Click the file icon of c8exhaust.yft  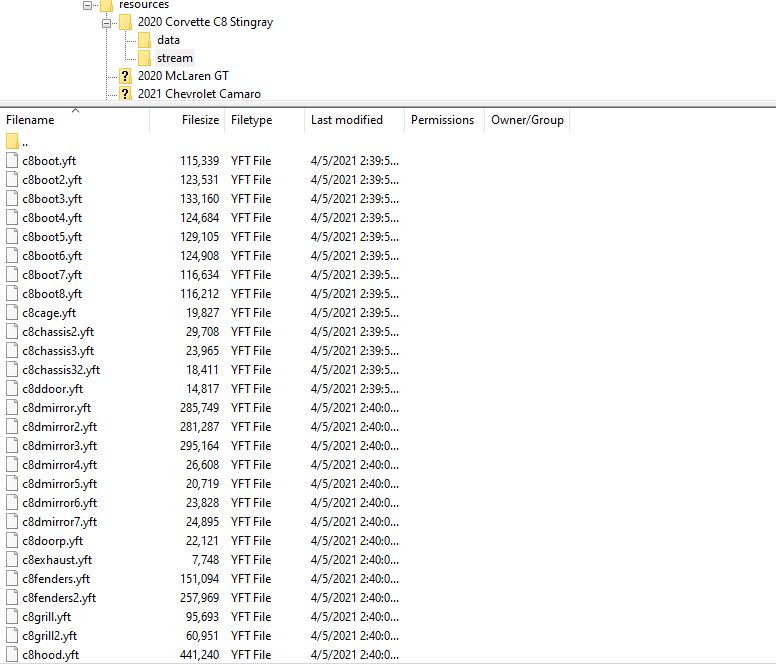[x=12, y=559]
